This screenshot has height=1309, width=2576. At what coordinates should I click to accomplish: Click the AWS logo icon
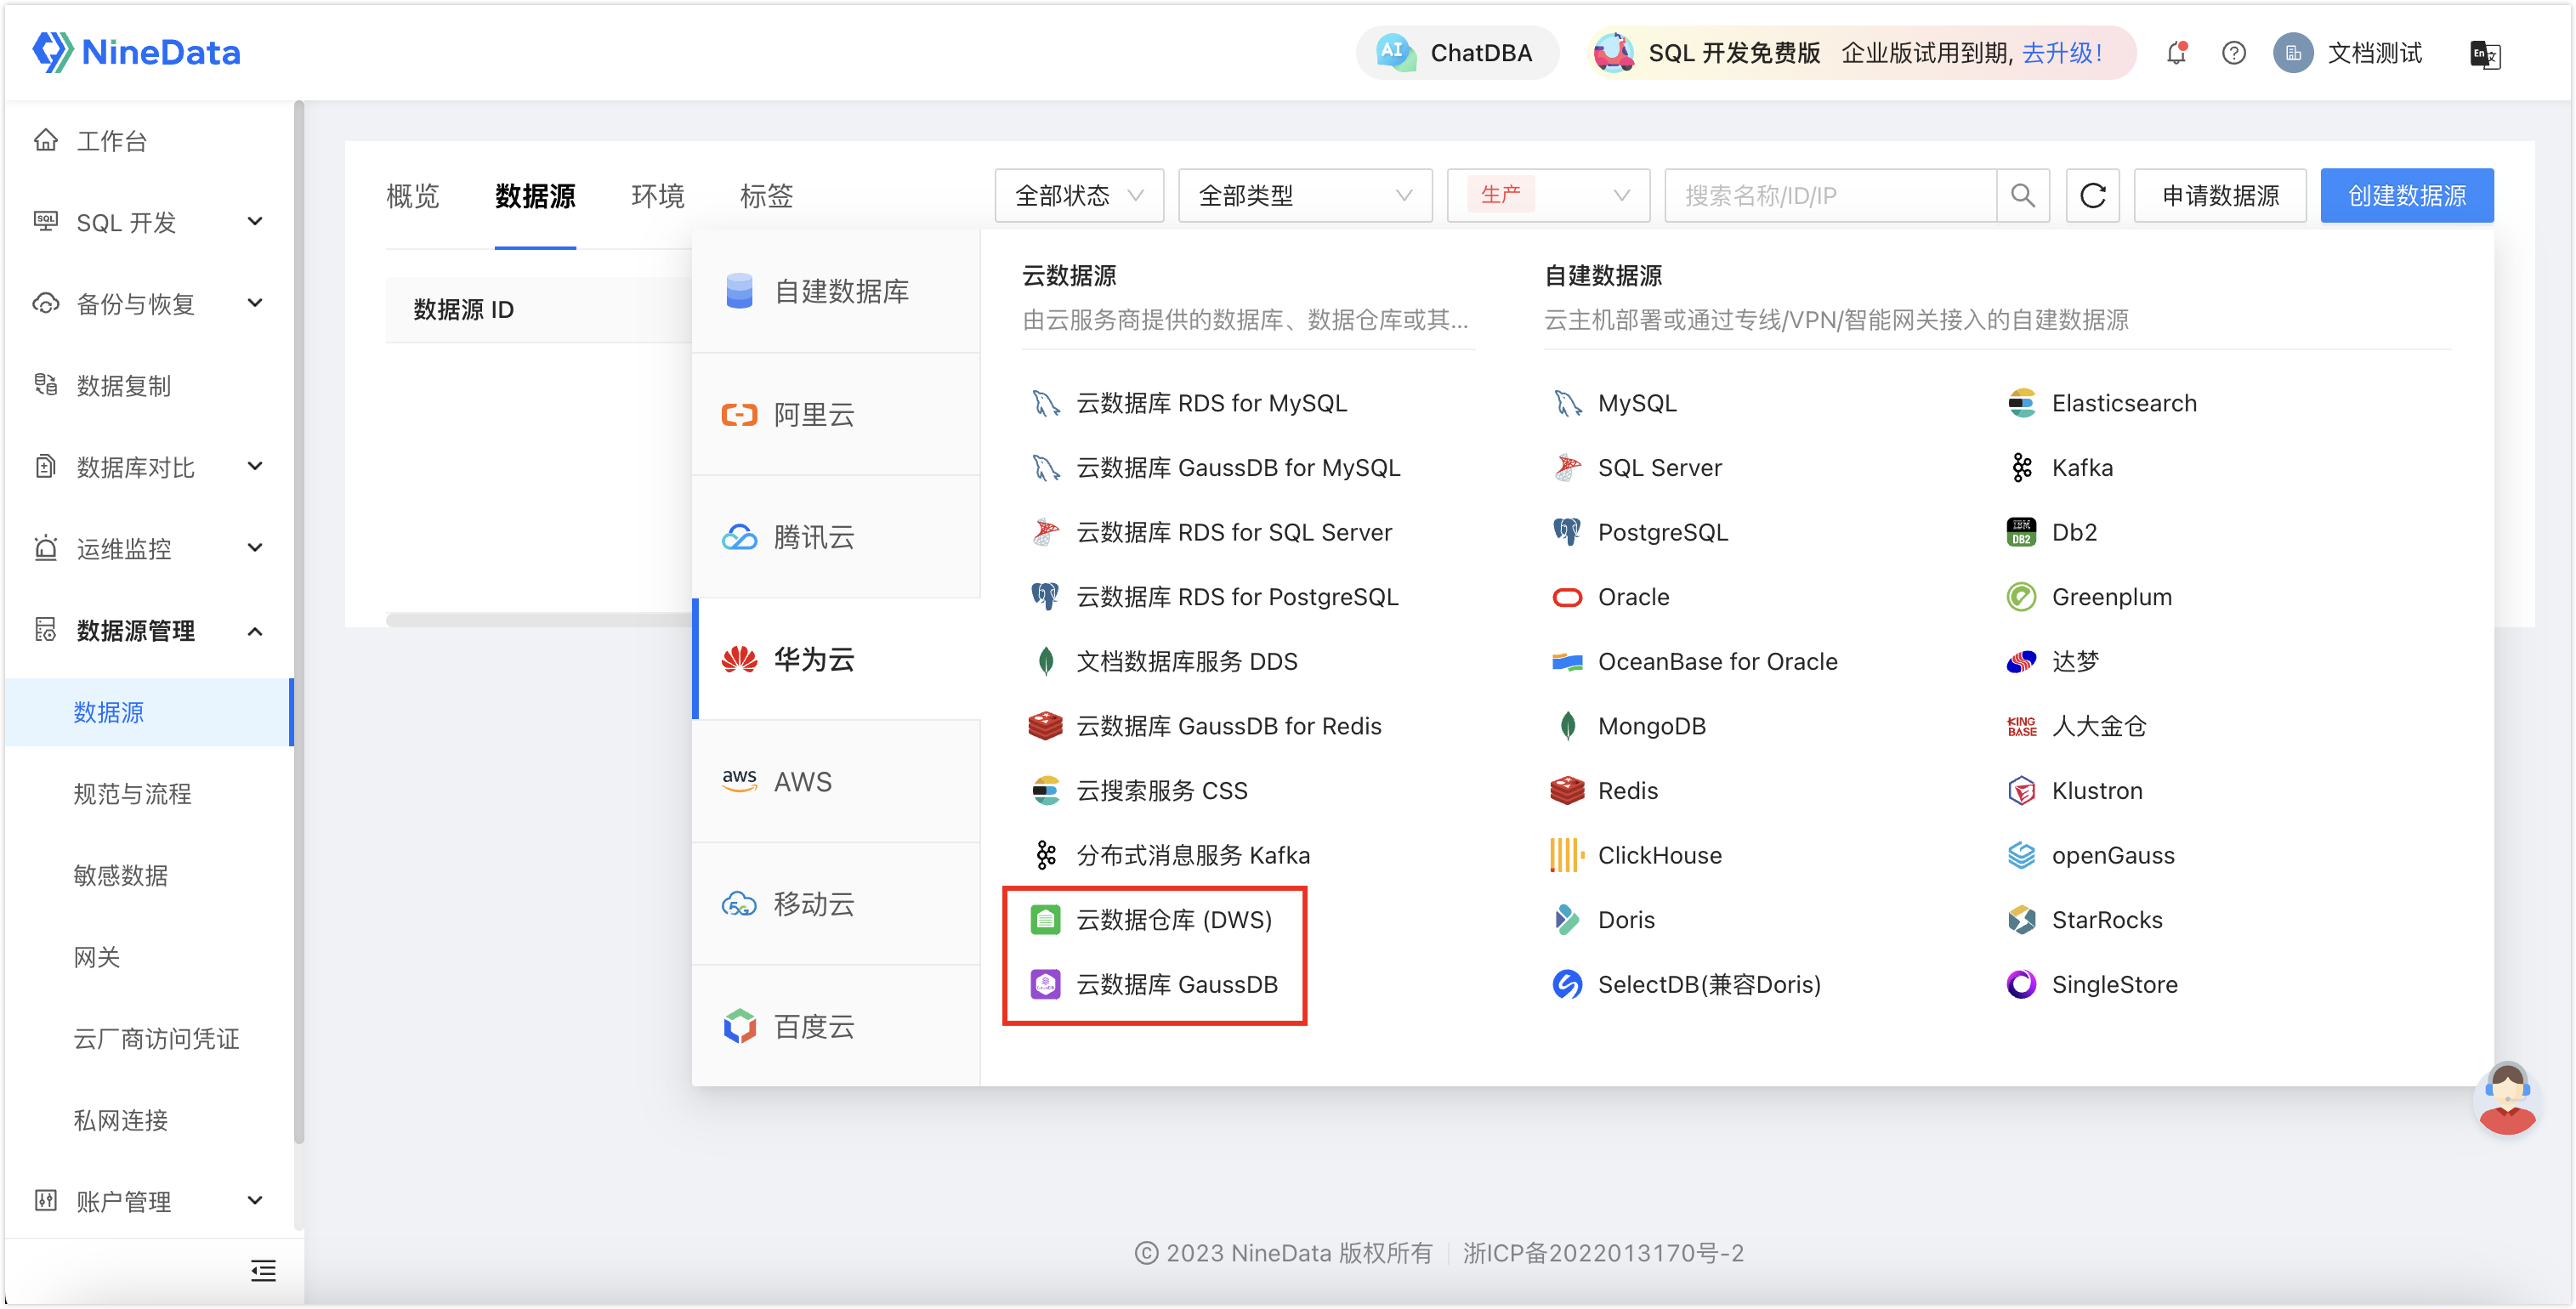tap(739, 781)
